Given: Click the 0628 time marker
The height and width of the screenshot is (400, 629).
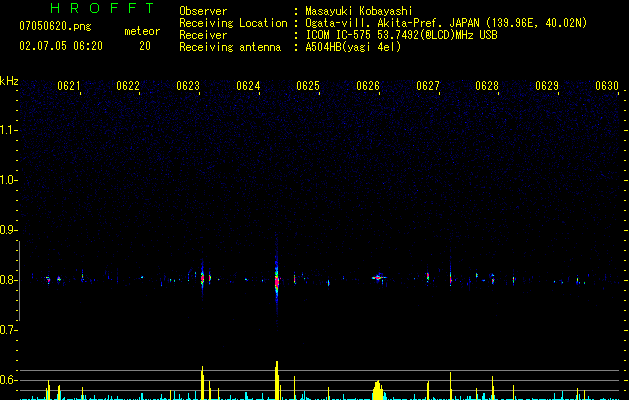Looking at the screenshot, I should coord(487,86).
